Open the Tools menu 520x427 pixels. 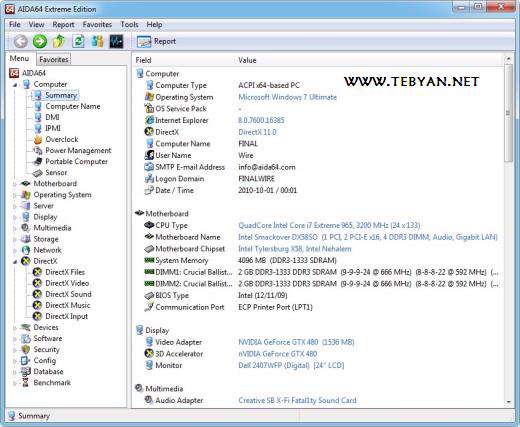click(x=129, y=24)
